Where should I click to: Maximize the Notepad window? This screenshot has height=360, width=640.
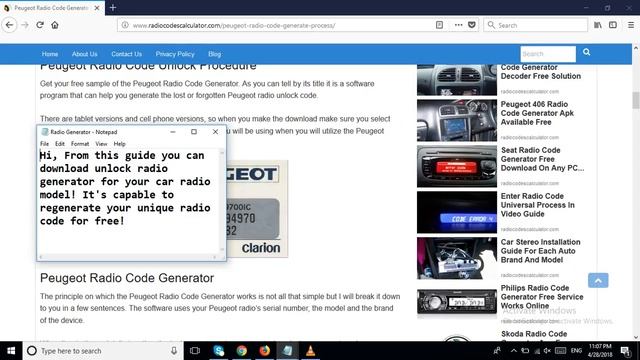point(194,131)
